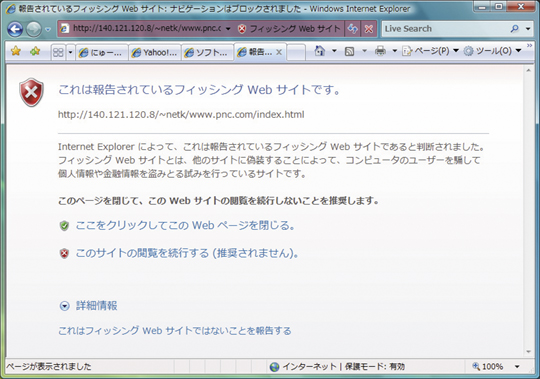This screenshot has width=540, height=379.
Task: Refresh the page with the Refresh icon
Action: tap(352, 29)
